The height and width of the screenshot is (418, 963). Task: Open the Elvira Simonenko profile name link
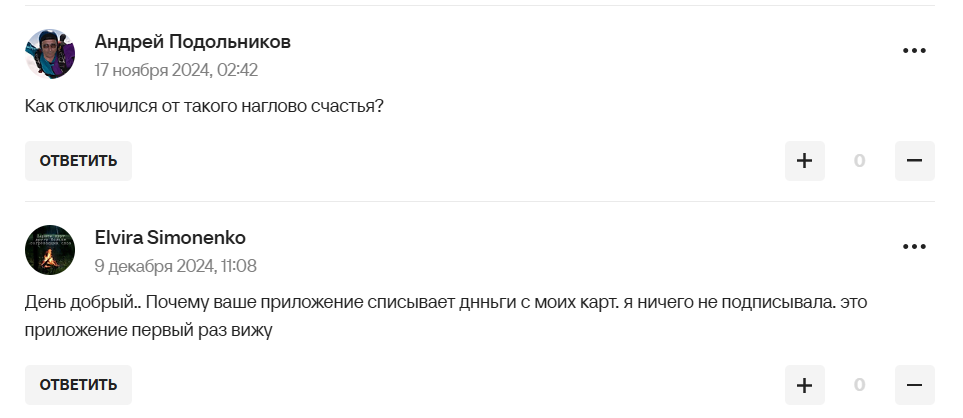(x=170, y=238)
